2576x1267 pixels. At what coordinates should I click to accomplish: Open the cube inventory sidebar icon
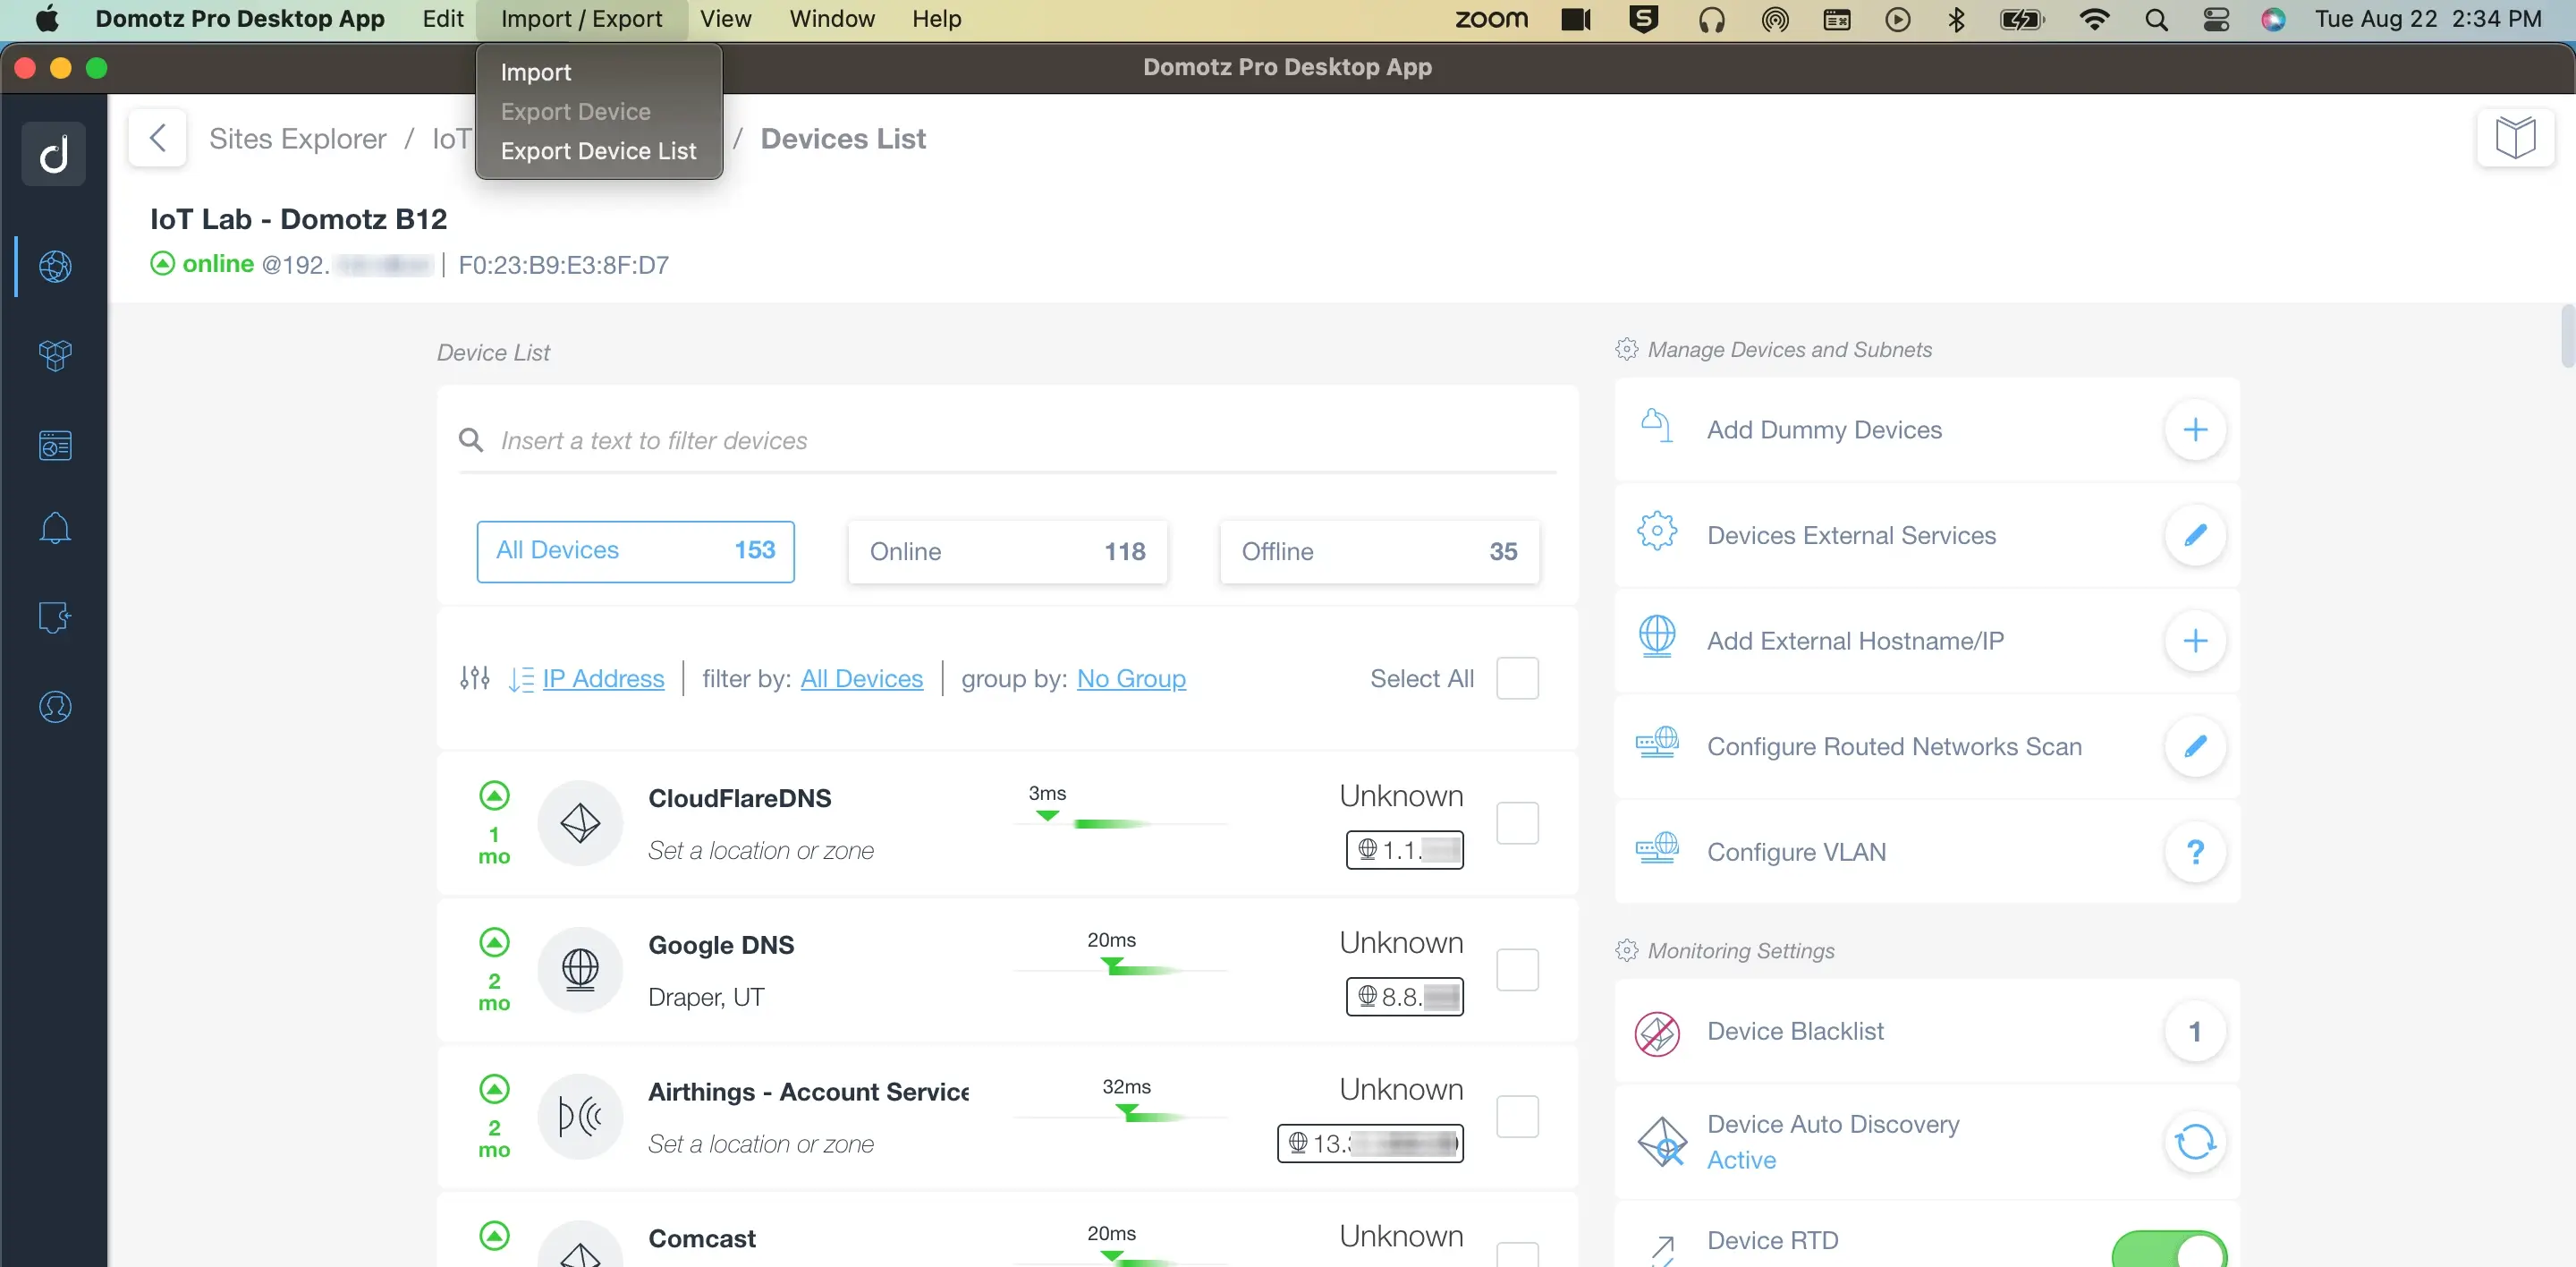click(x=55, y=355)
